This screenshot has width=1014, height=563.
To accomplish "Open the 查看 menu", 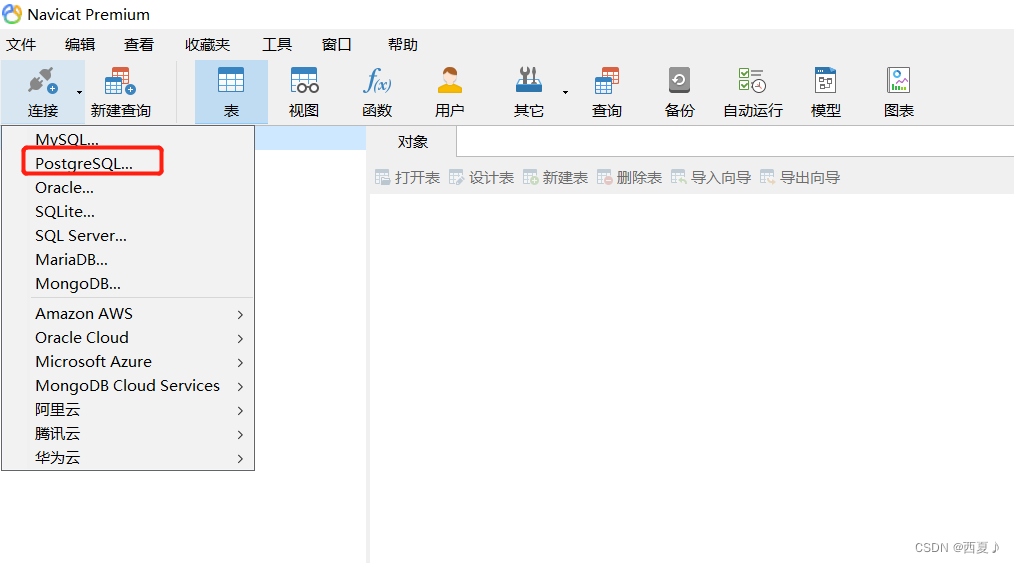I will pyautogui.click(x=139, y=45).
